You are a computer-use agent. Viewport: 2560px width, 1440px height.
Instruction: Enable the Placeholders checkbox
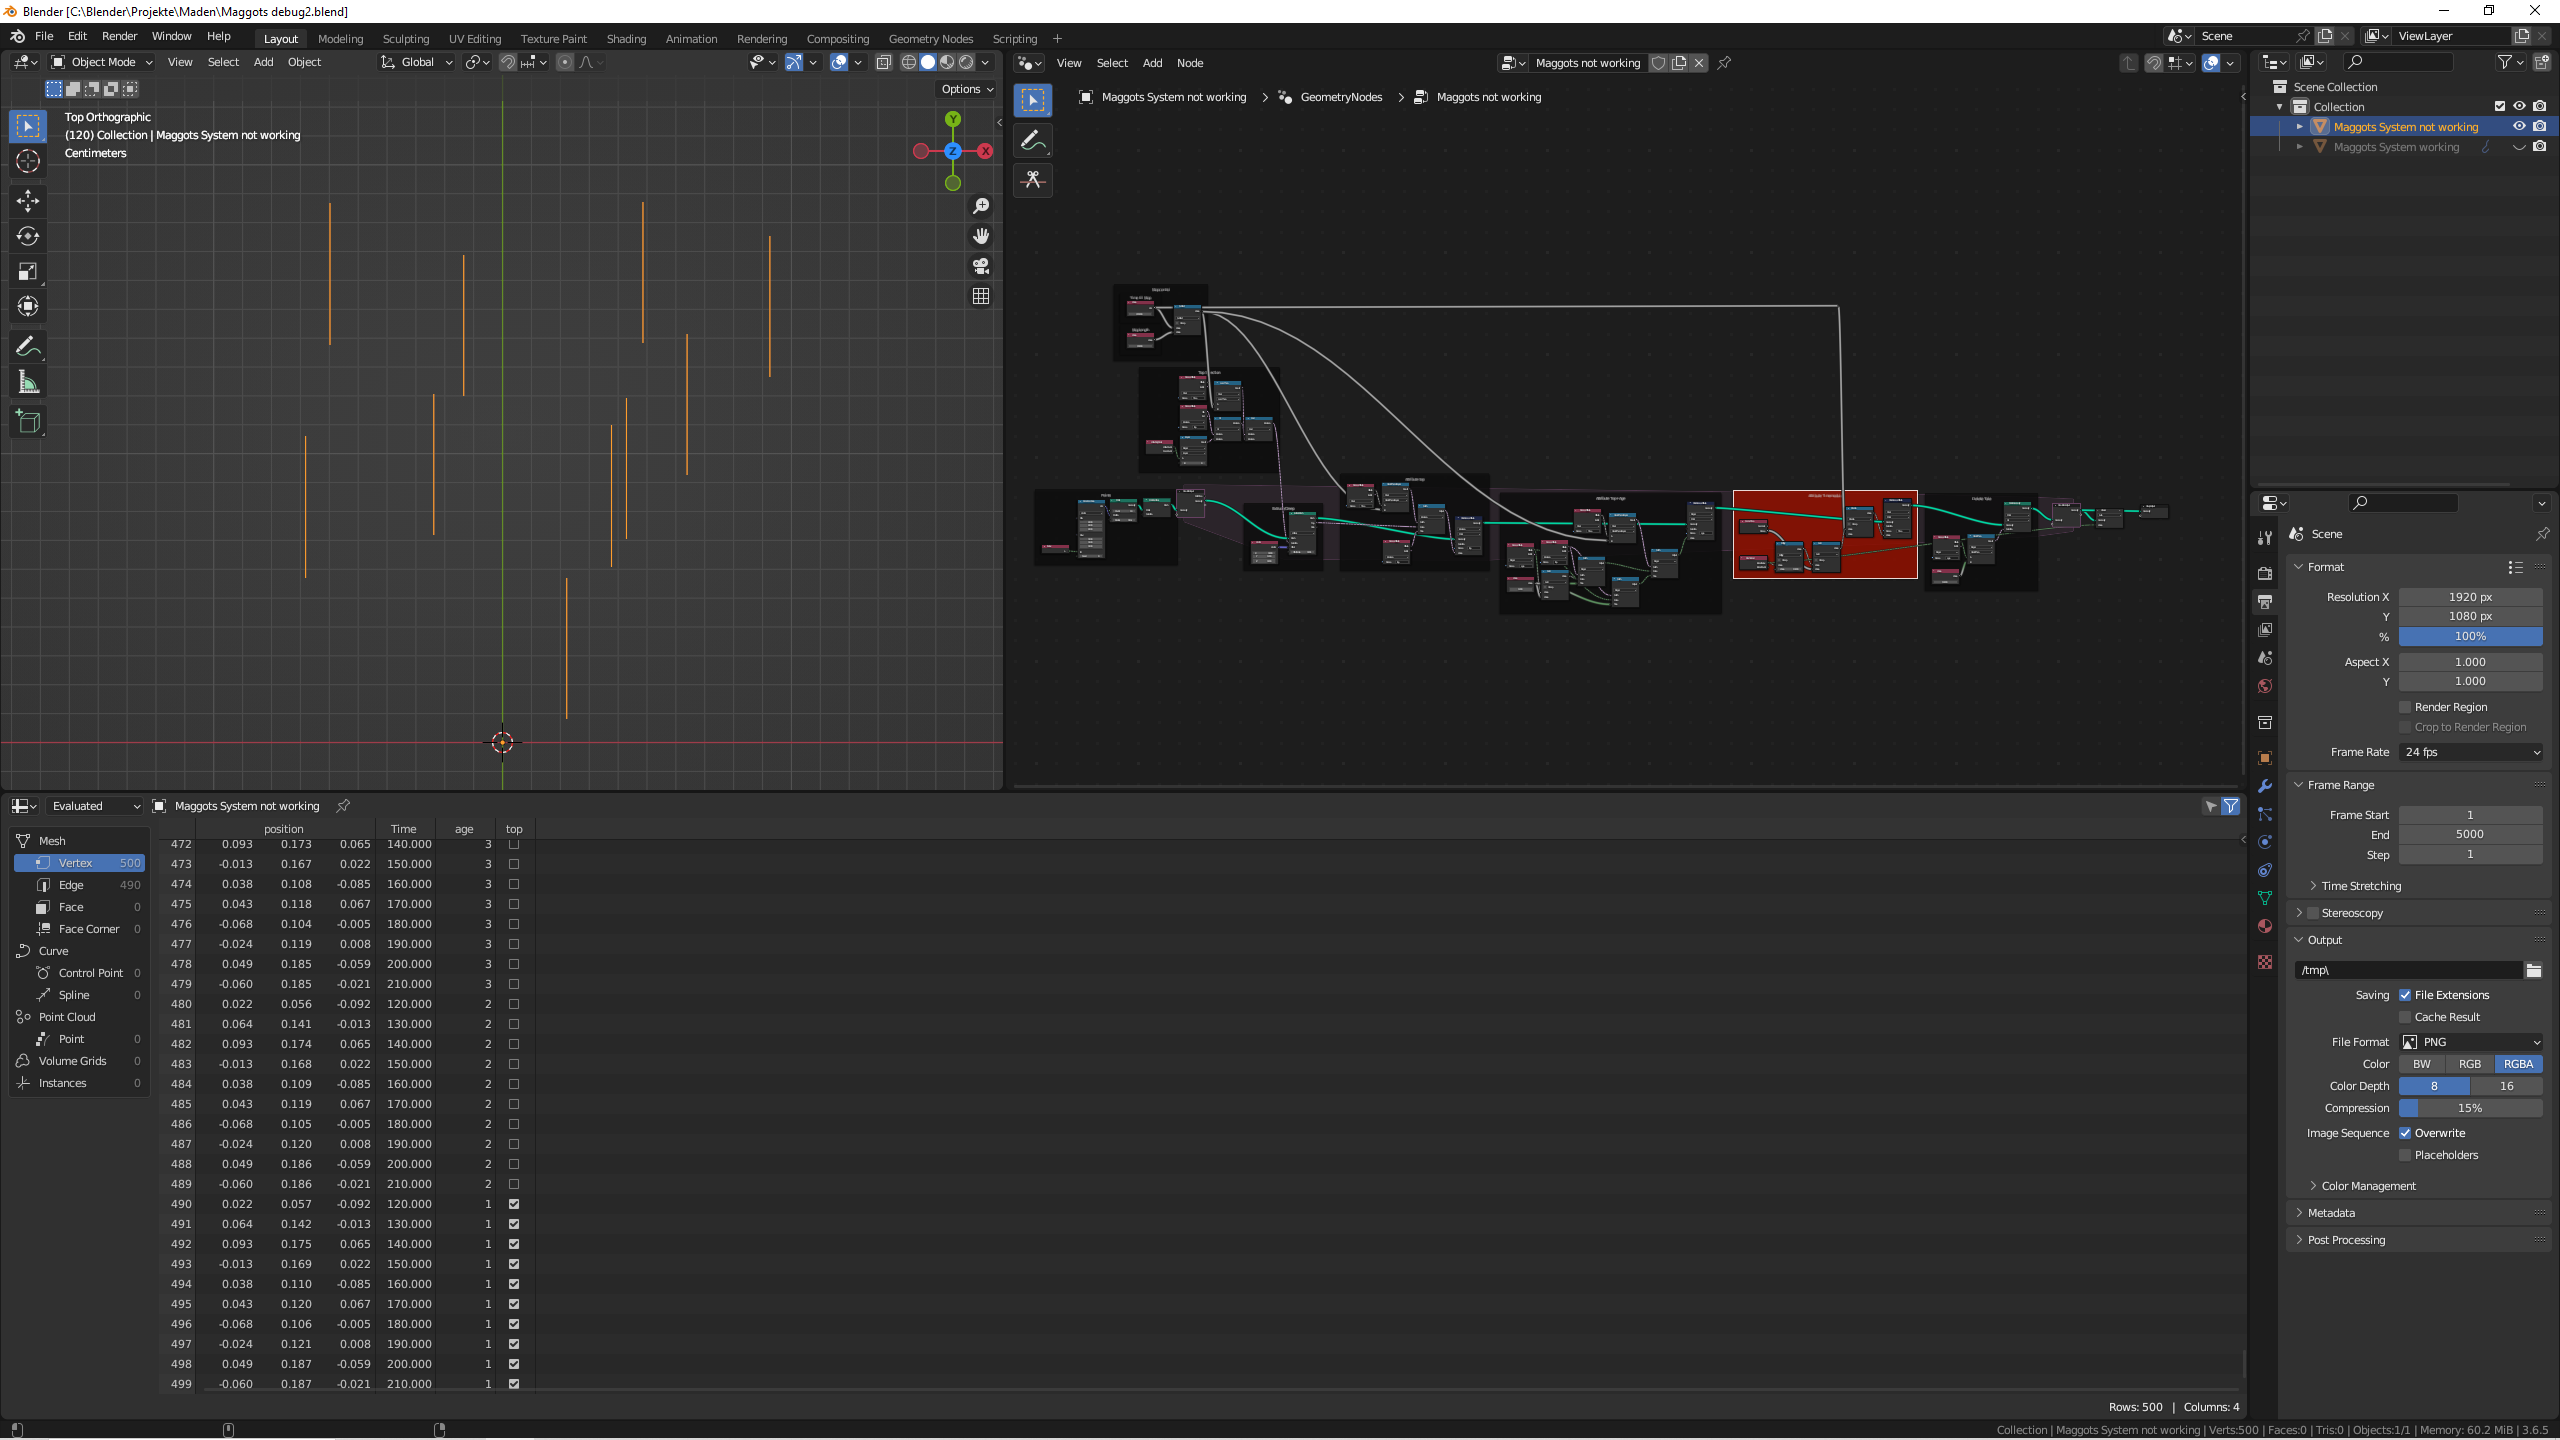[2405, 1155]
